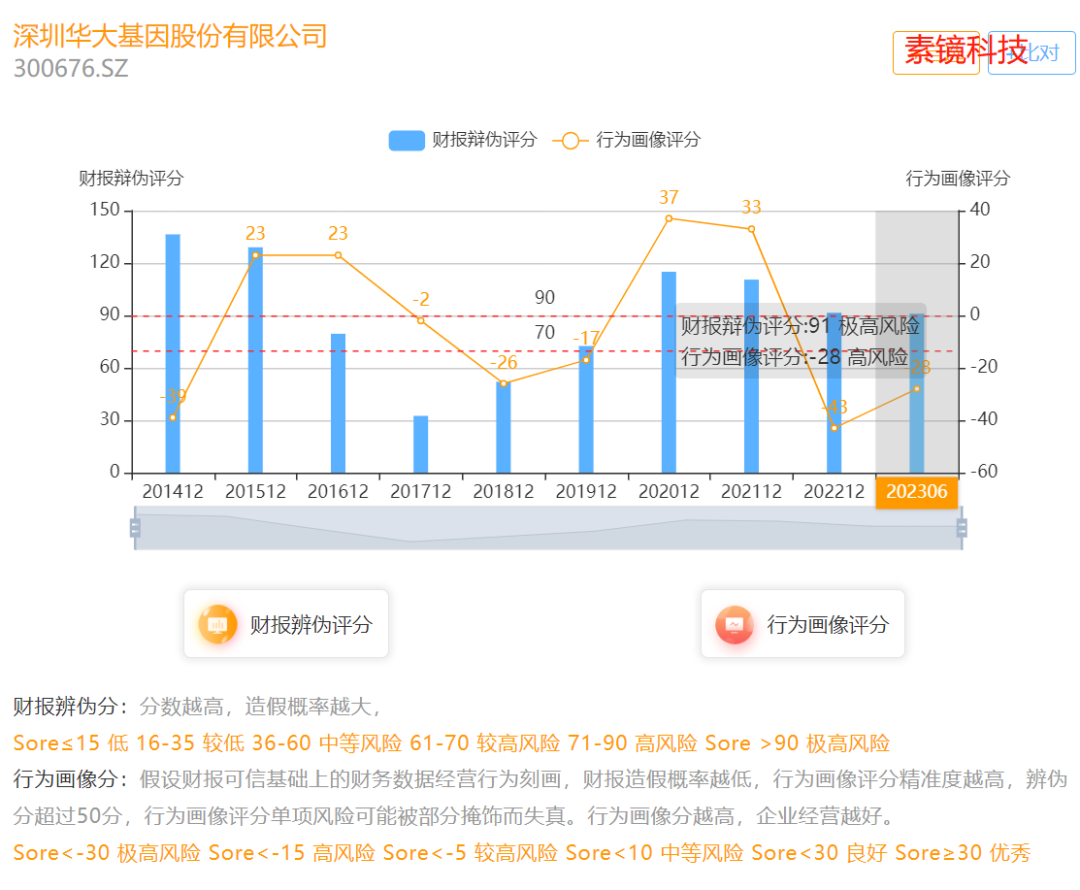The width and height of the screenshot is (1080, 890).
Task: Click the 201512 axis label
Action: 256,492
